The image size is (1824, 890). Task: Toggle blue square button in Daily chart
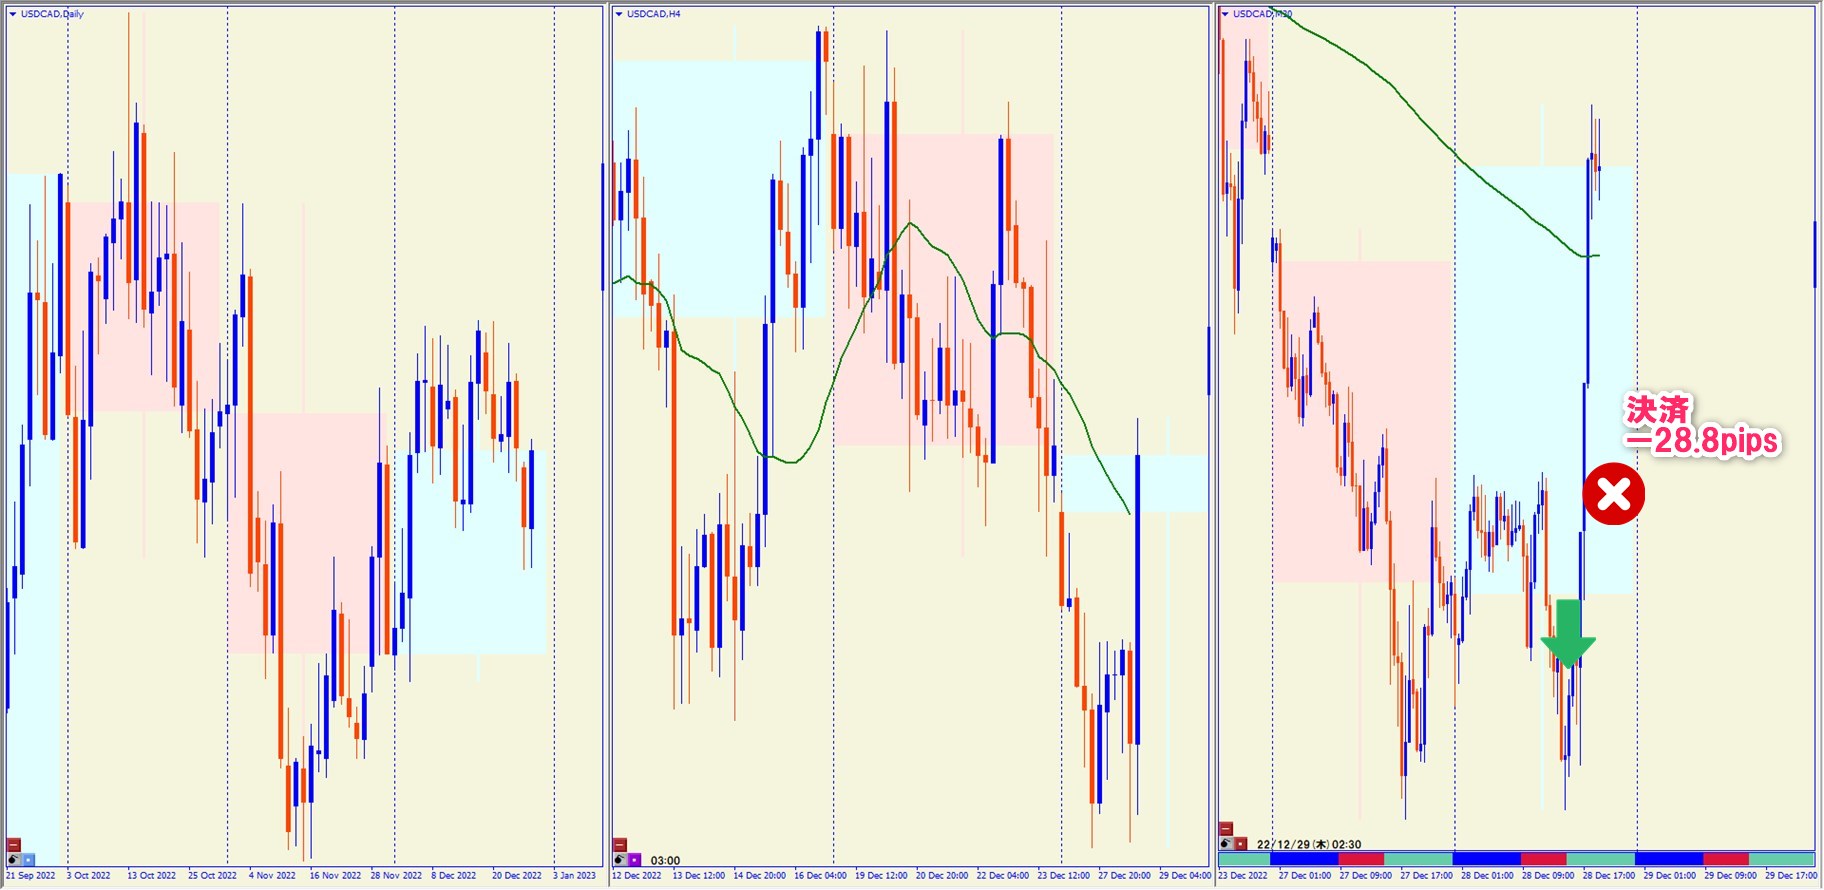click(28, 859)
